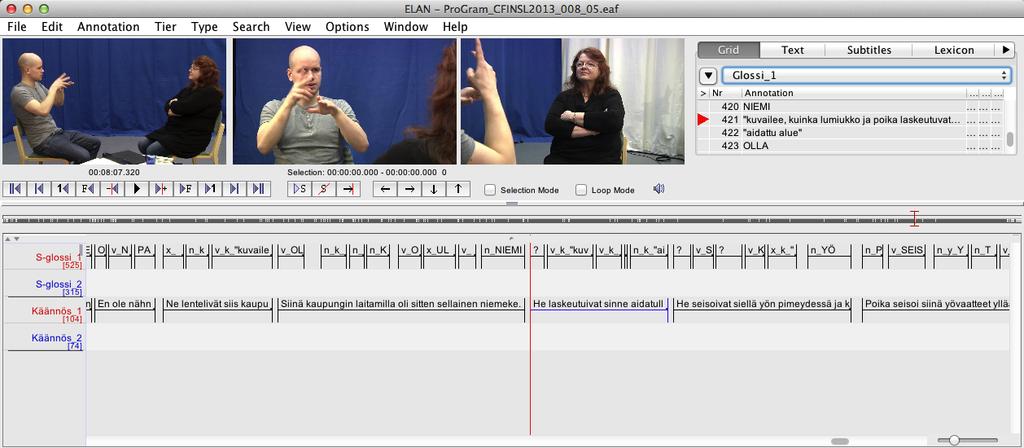The image size is (1024, 448).
Task: Open the Annotation menu
Action: (108, 27)
